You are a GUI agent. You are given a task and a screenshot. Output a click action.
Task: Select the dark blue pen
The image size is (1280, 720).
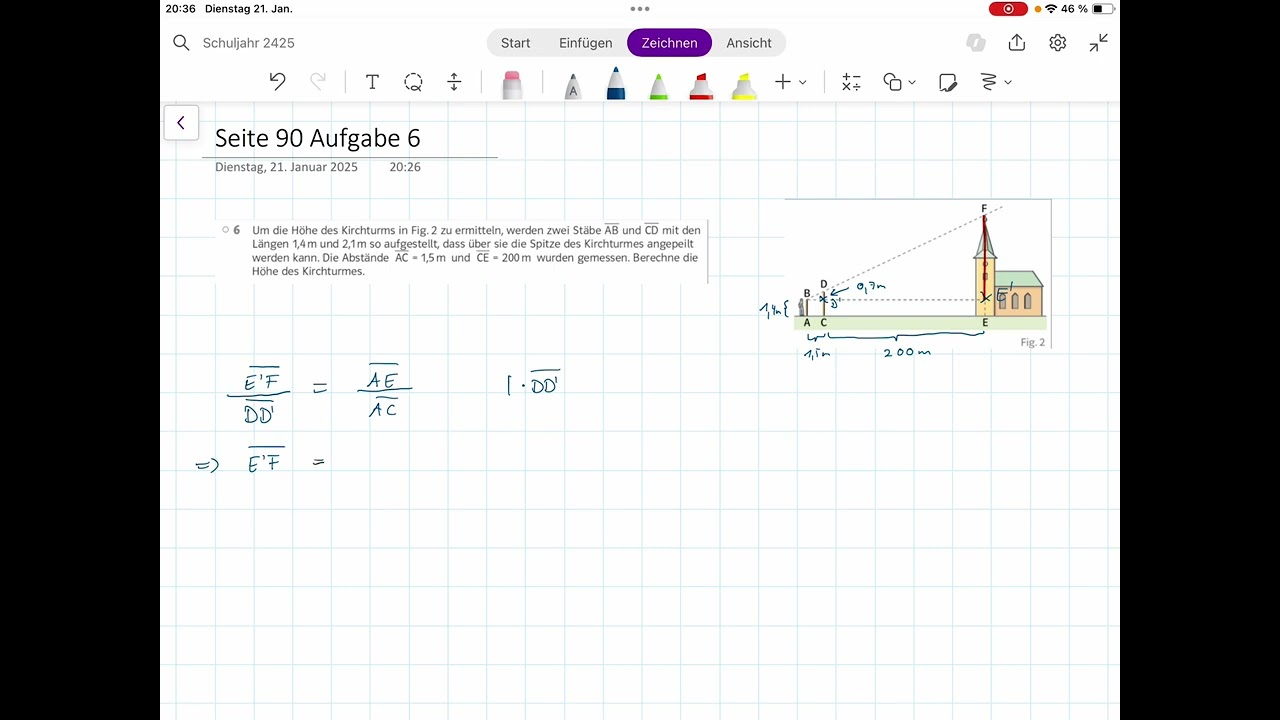click(616, 83)
